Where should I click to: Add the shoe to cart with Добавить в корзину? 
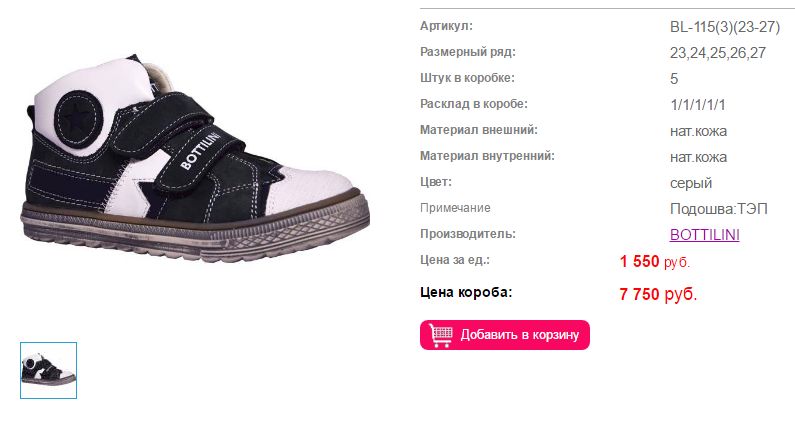pyautogui.click(x=504, y=335)
